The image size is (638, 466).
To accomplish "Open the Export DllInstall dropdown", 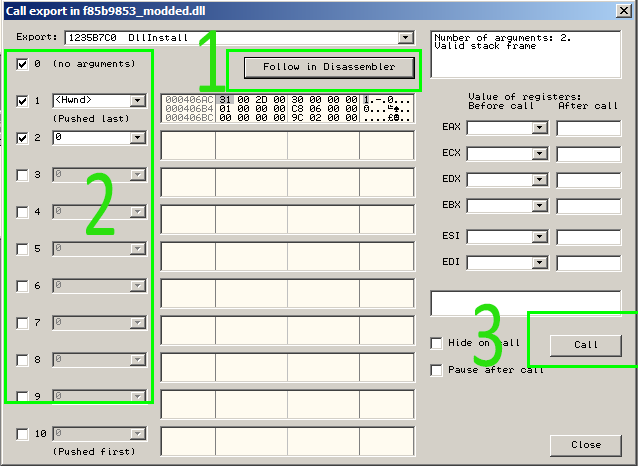I will (405, 37).
